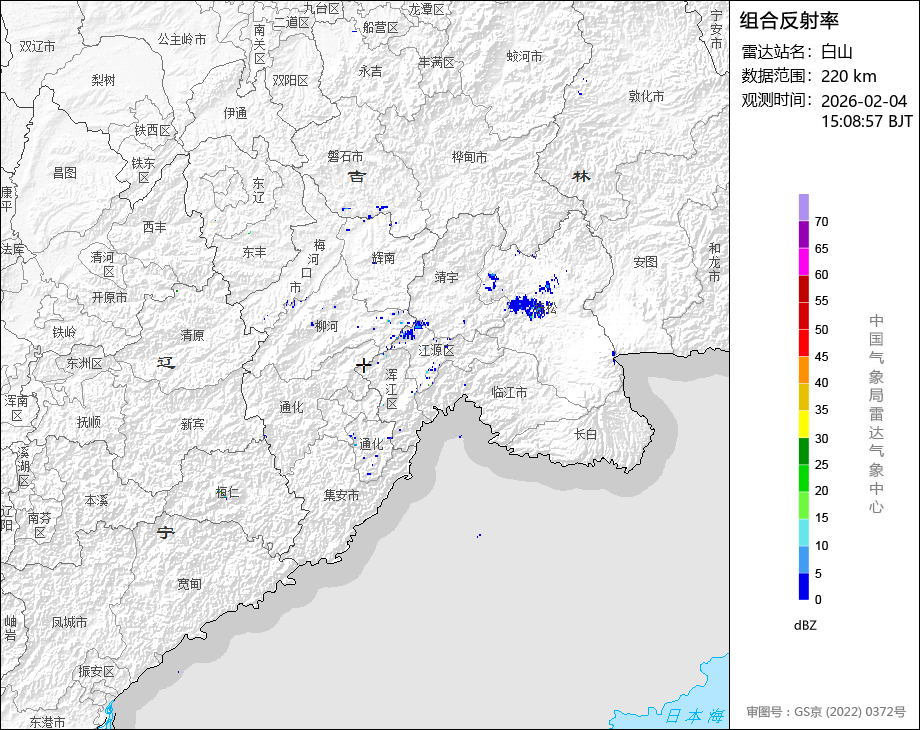
Task: Click the 永吉 map label
Action: point(370,71)
